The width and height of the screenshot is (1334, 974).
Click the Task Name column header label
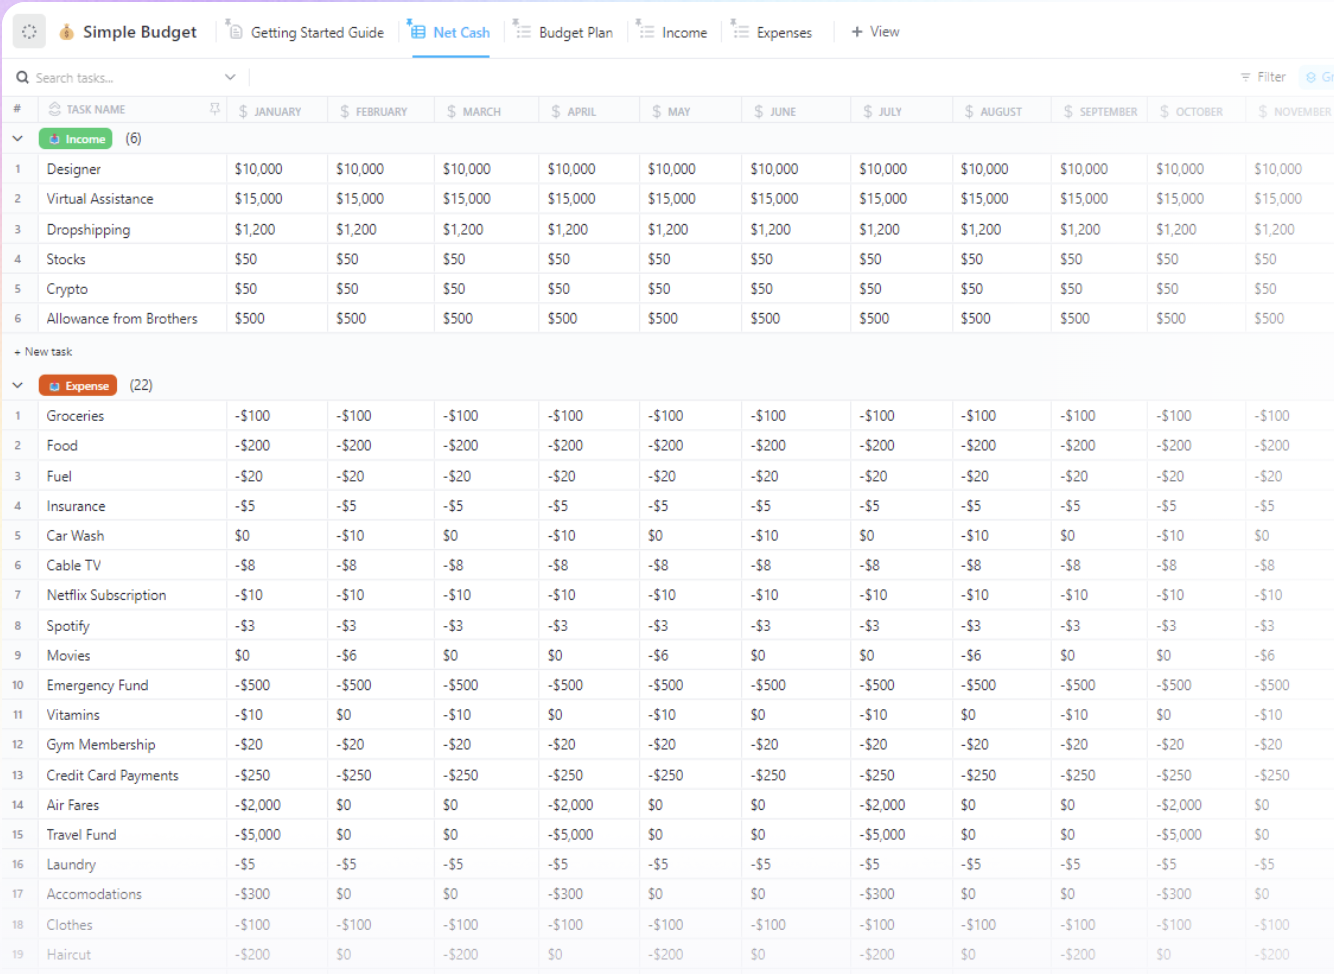96,109
